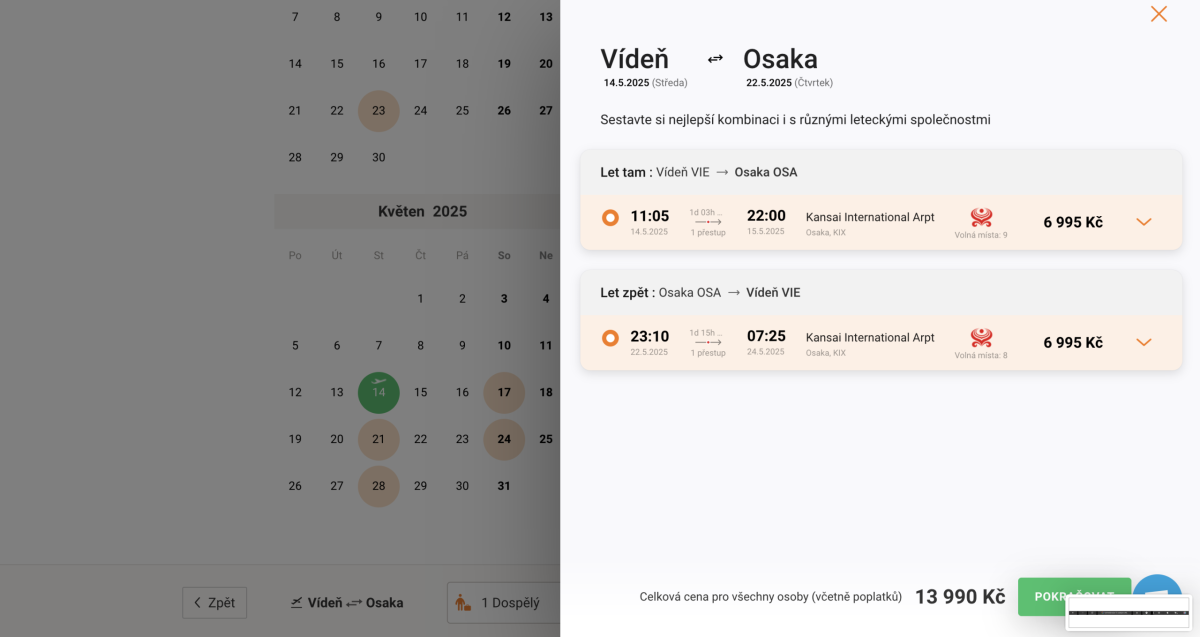Expand details of the Vídeň to Osaka flight
Screen dimensions: 1200x637
pyautogui.click(x=1144, y=222)
